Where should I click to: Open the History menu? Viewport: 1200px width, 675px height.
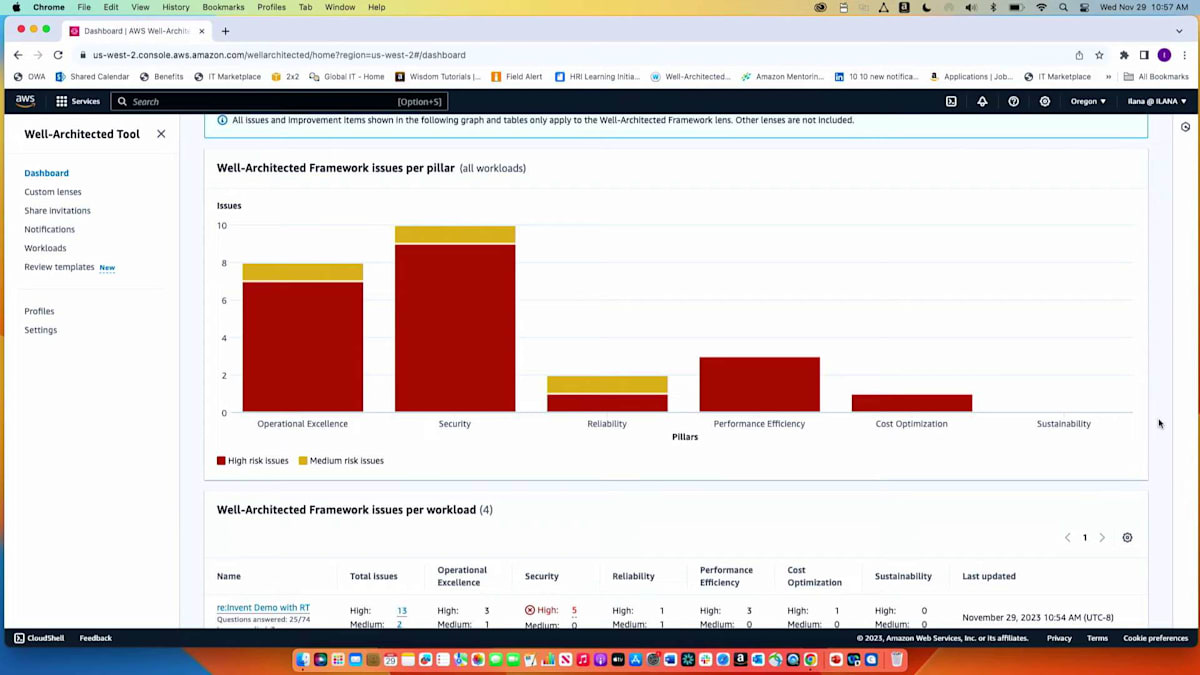[176, 7]
